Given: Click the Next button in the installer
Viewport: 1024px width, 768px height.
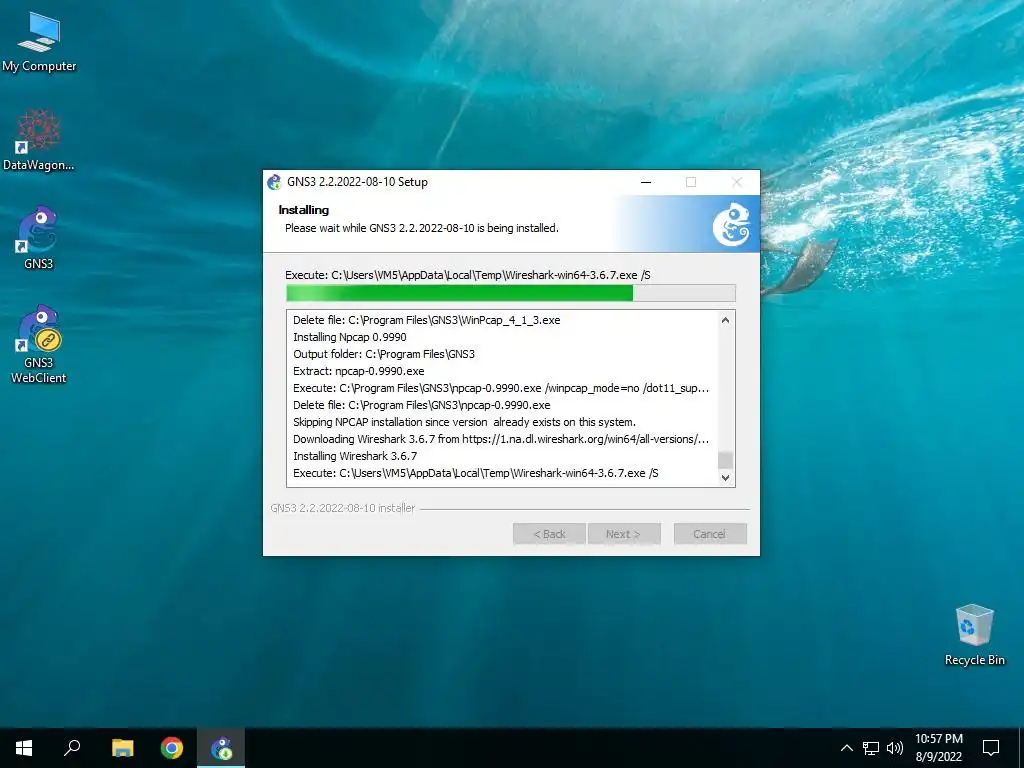Looking at the screenshot, I should [624, 534].
